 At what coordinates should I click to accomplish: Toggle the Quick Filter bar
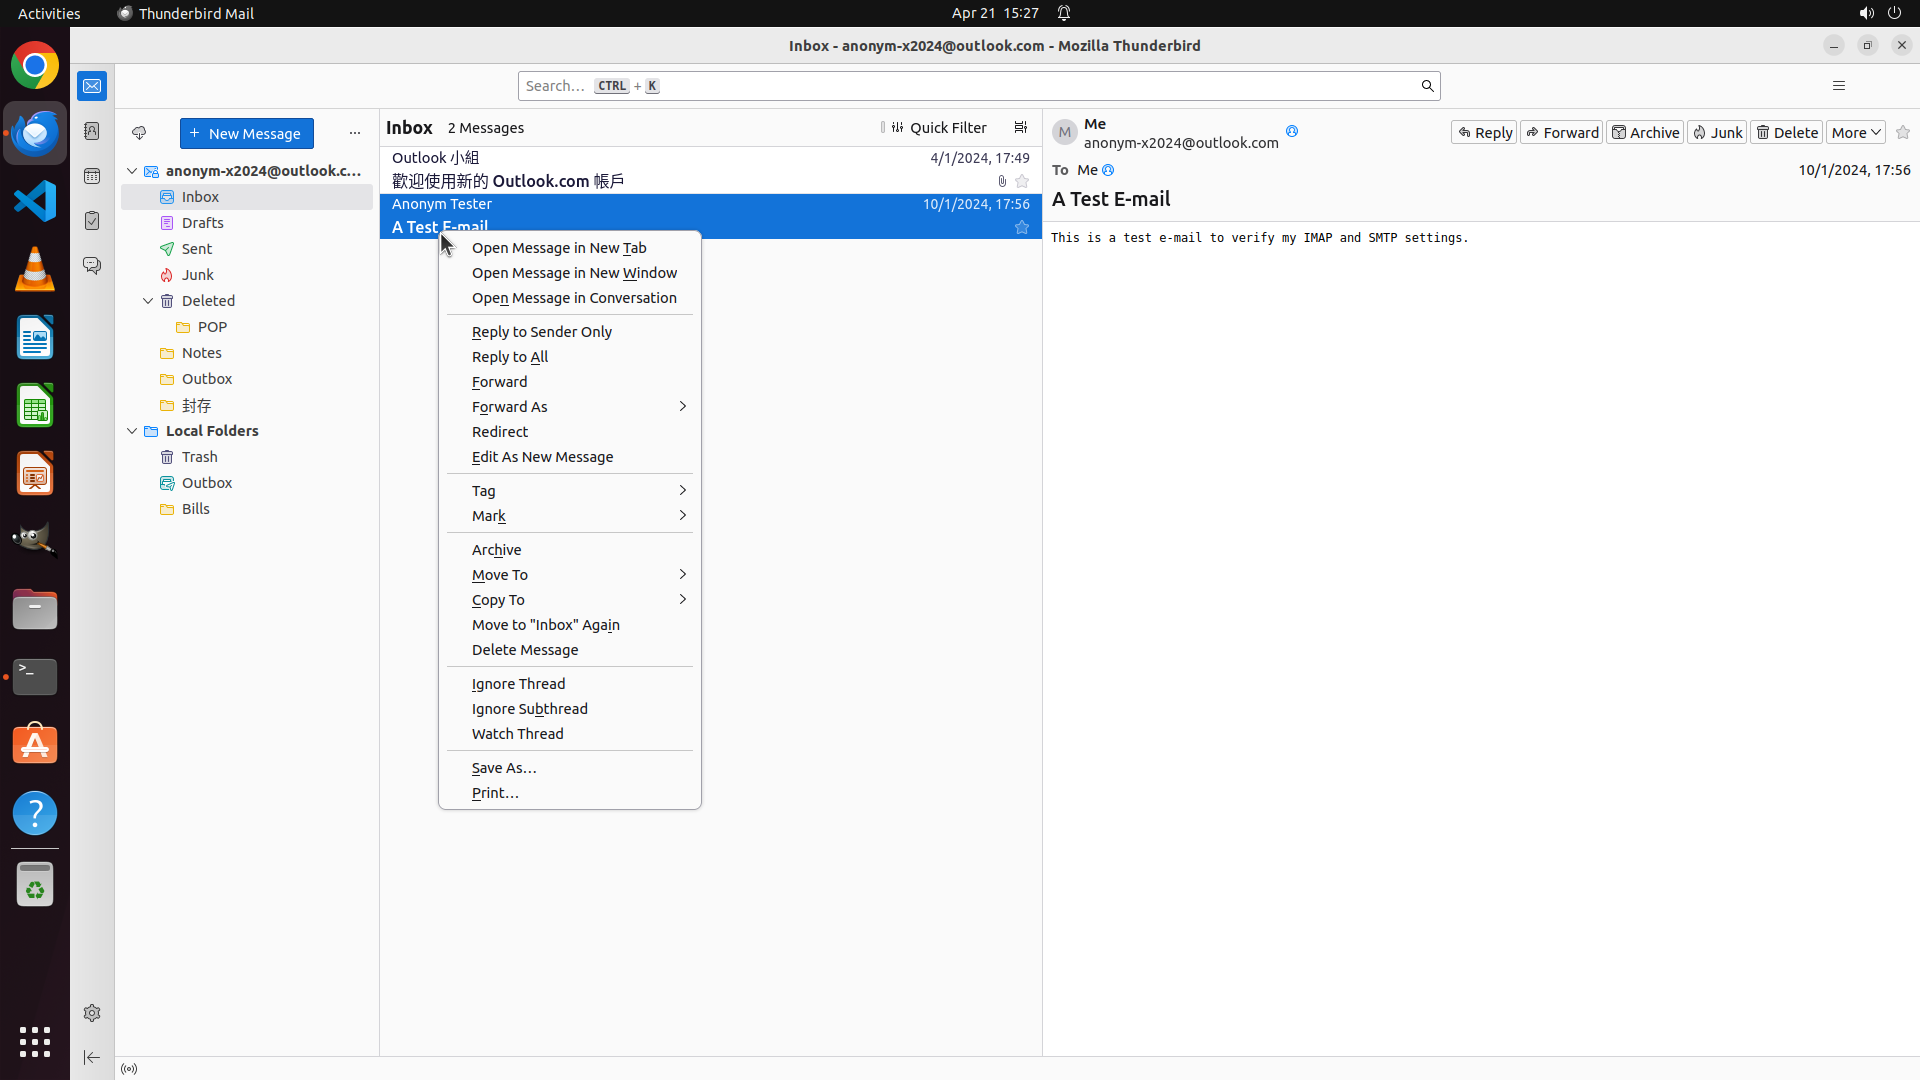(938, 128)
